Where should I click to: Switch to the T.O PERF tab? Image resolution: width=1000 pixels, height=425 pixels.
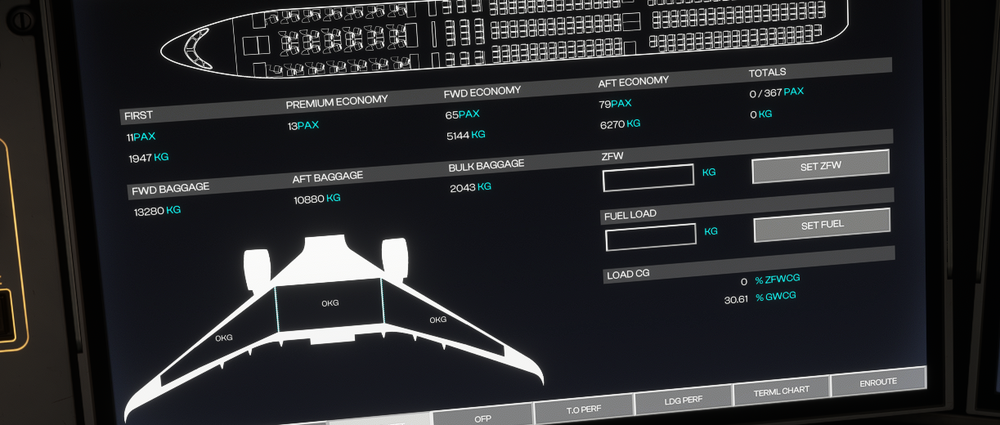coord(584,407)
